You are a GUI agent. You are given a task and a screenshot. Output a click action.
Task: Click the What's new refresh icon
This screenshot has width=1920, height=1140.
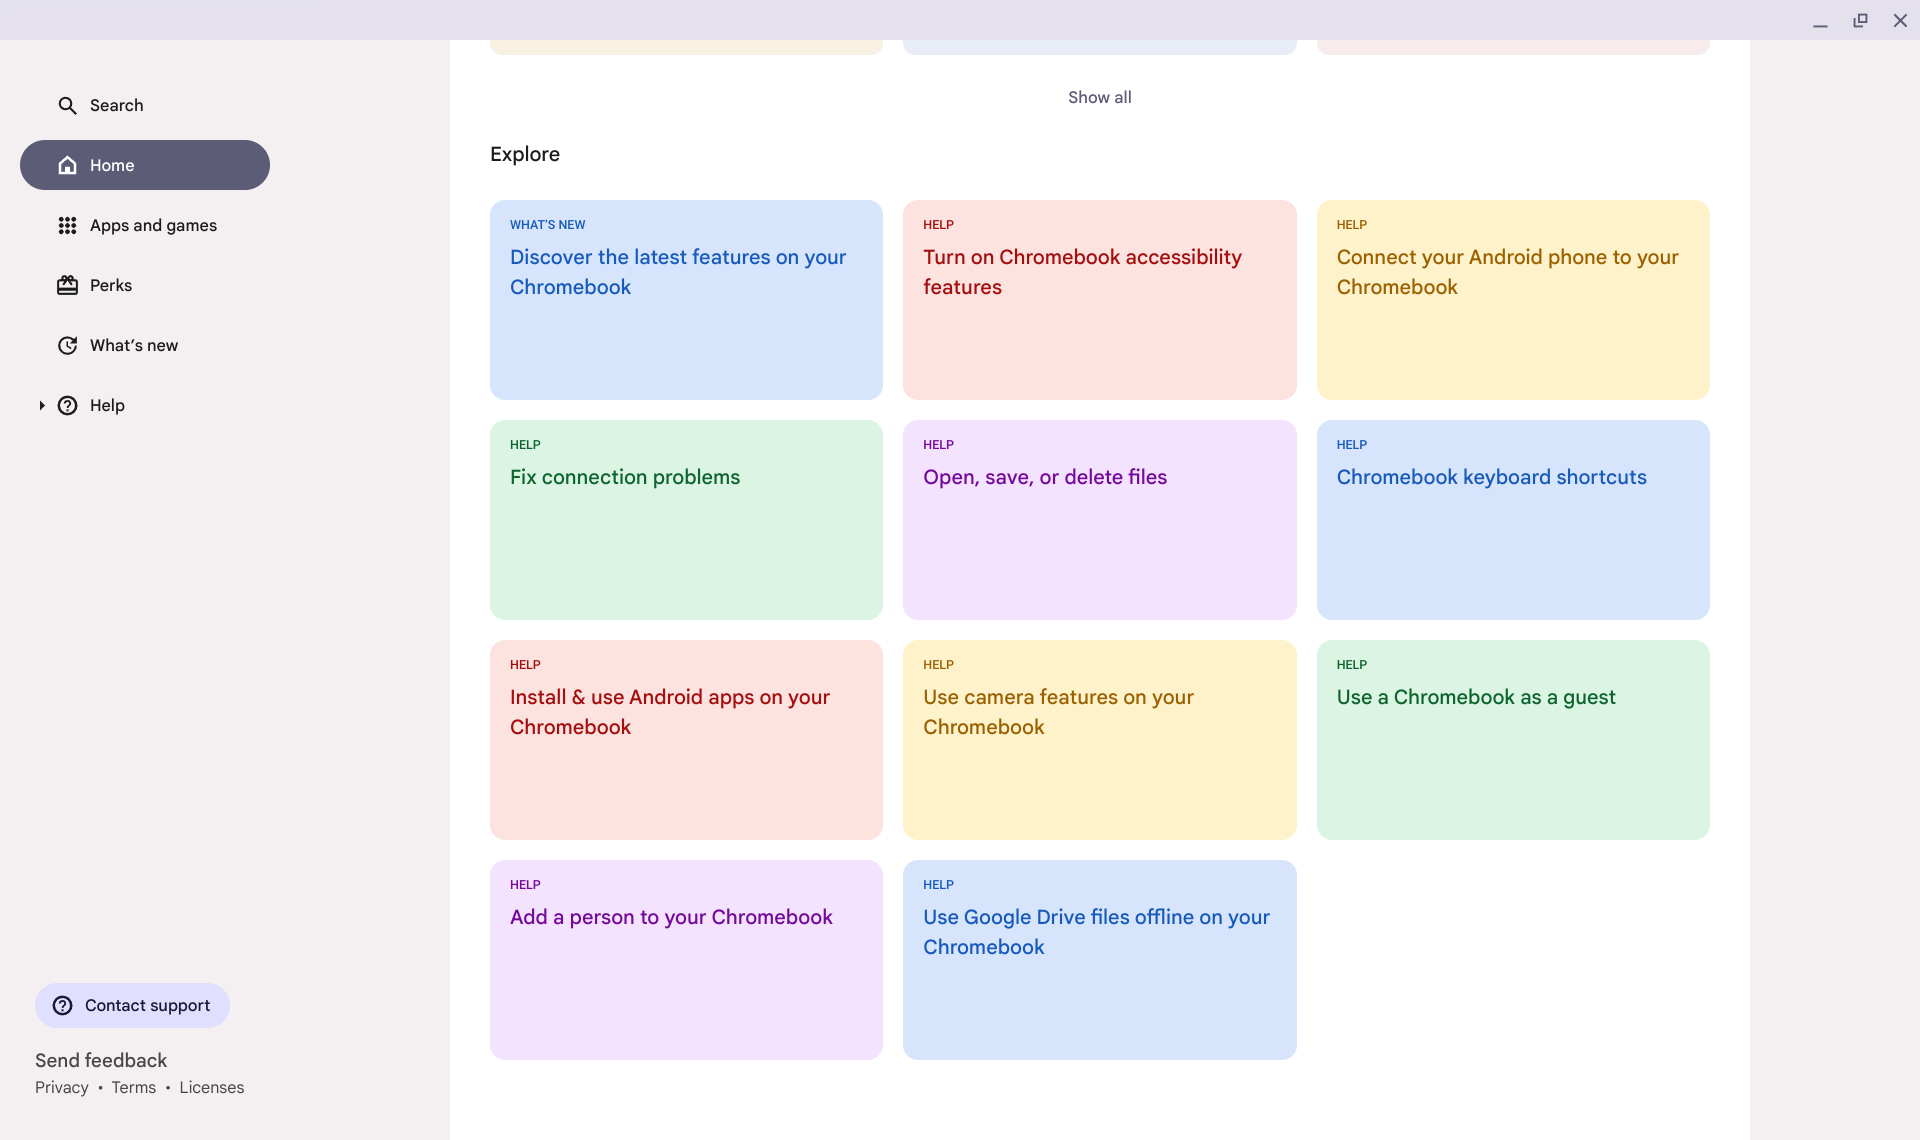point(67,345)
